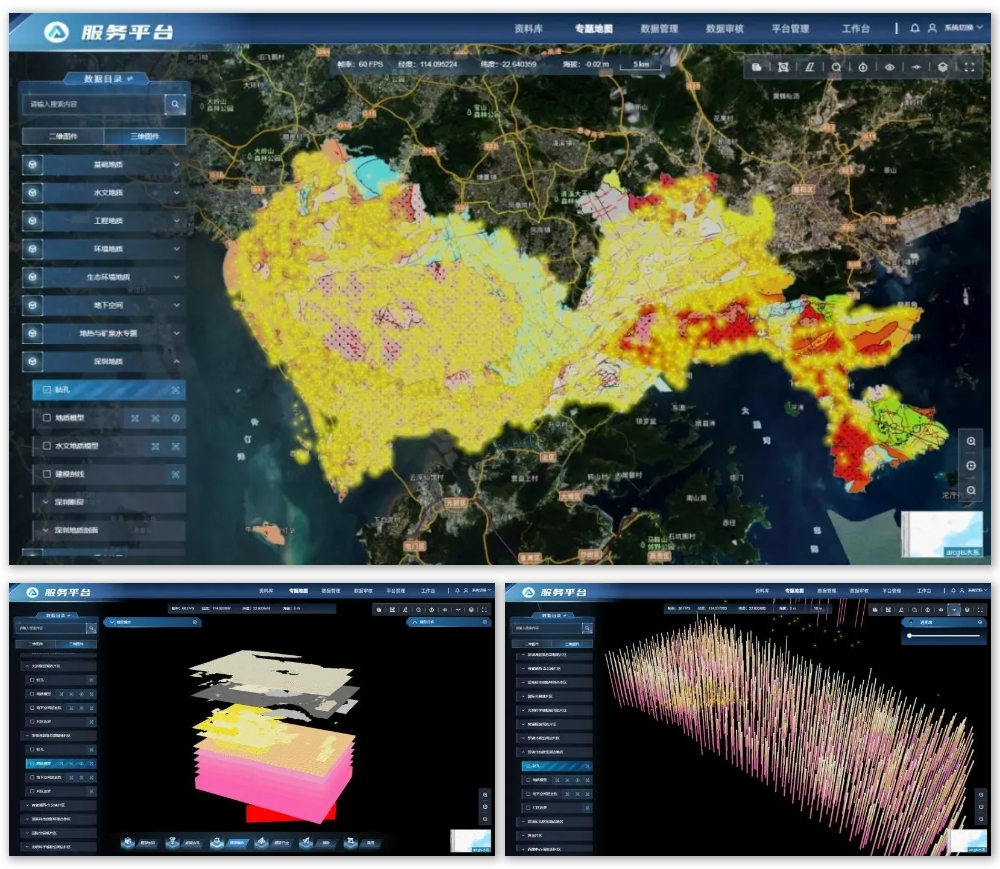Open the 数据管理 menu item
The width and height of the screenshot is (1000, 869).
659,29
